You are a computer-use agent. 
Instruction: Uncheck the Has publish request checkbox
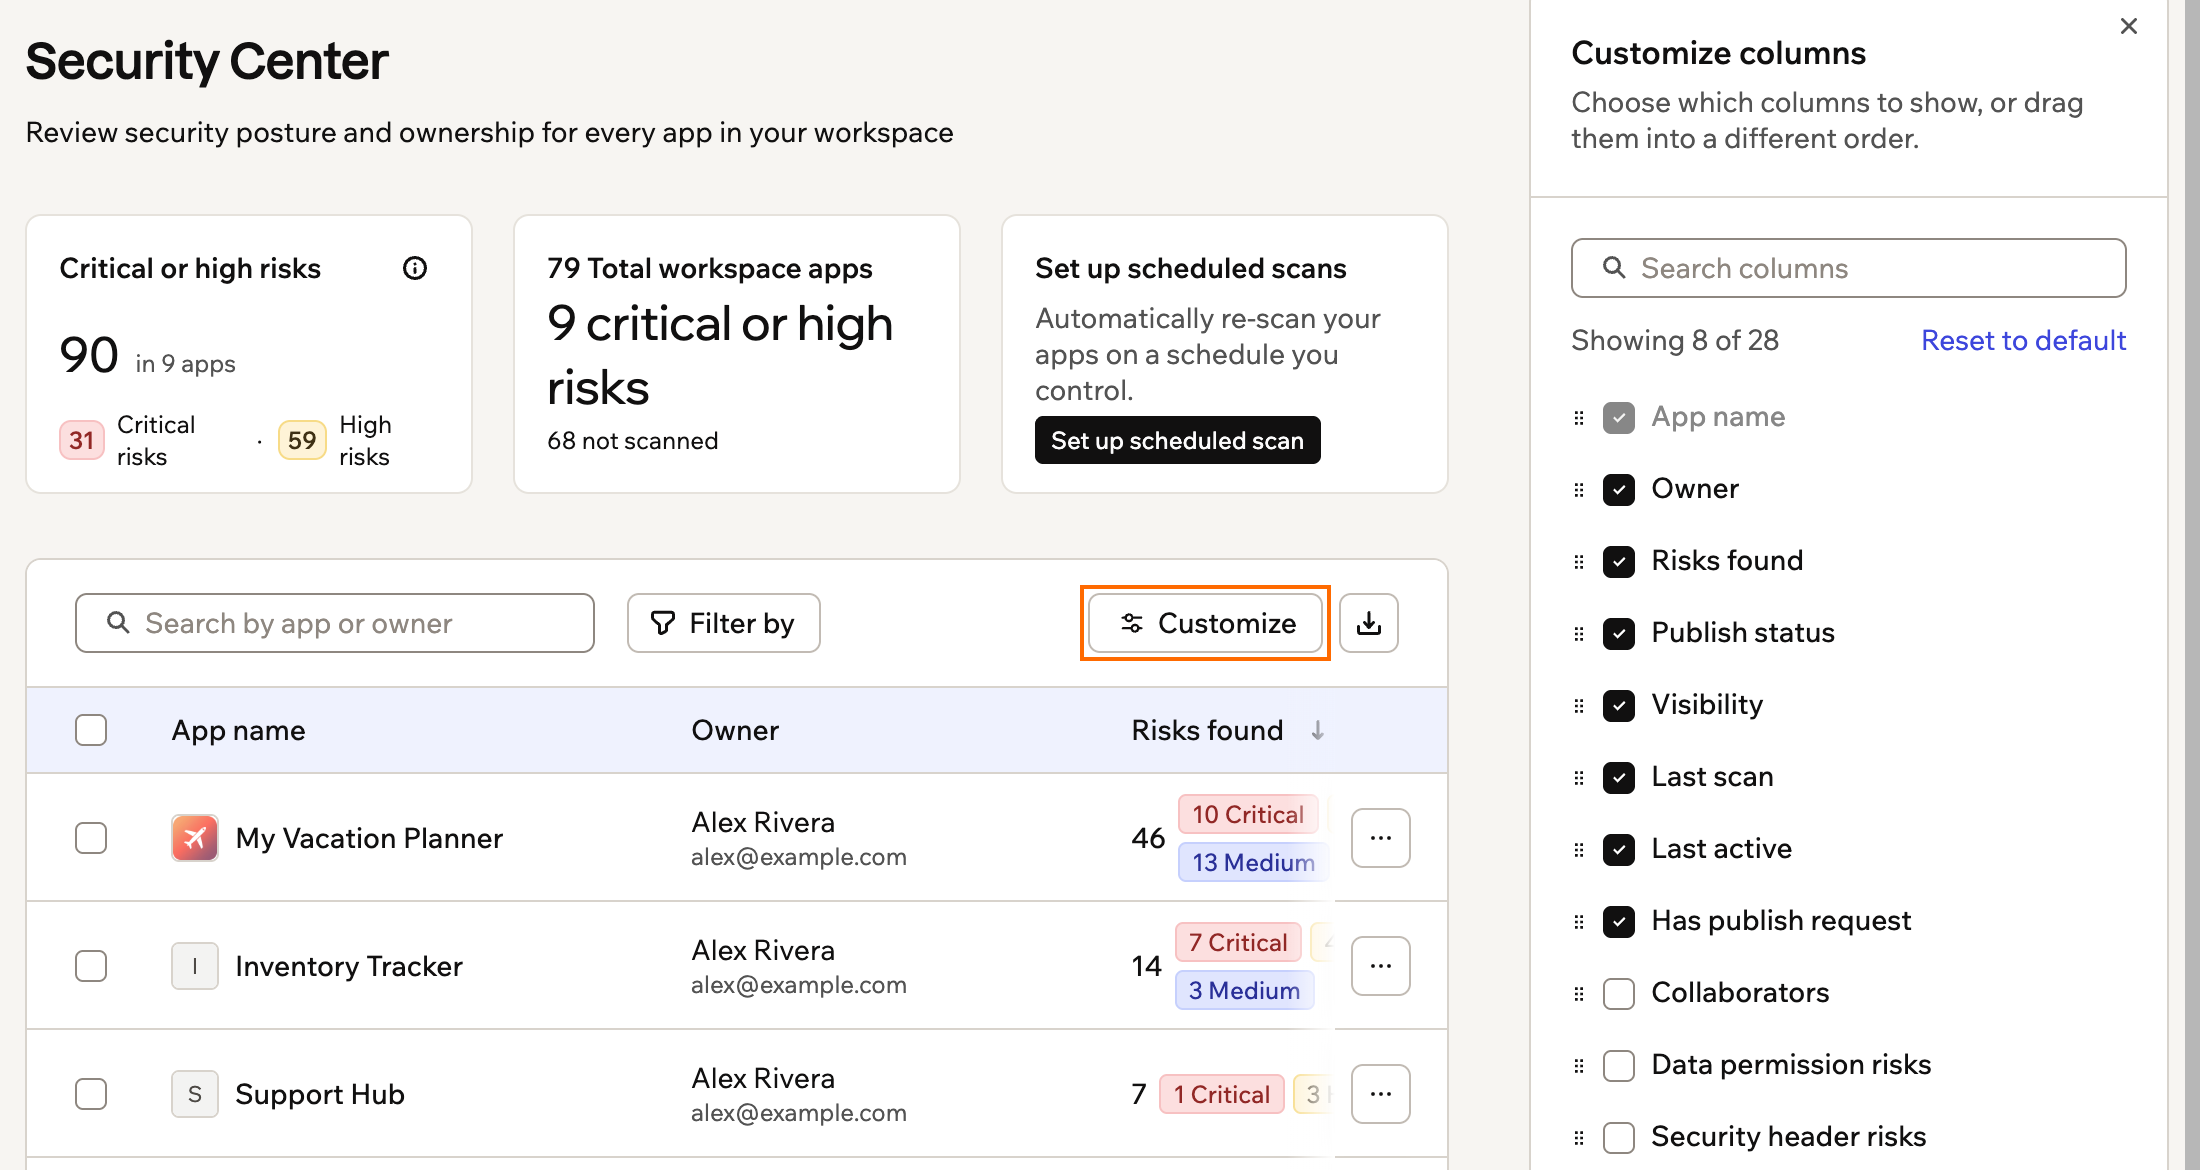click(x=1619, y=922)
